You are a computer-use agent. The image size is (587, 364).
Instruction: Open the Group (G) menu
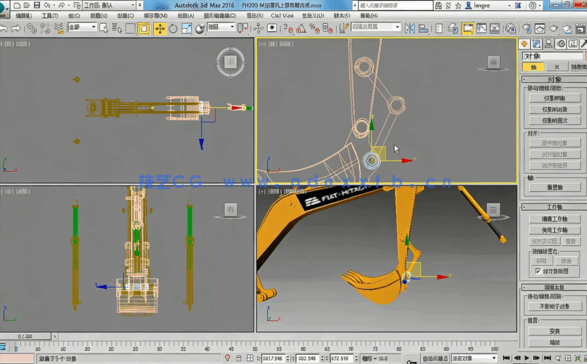tap(74, 16)
